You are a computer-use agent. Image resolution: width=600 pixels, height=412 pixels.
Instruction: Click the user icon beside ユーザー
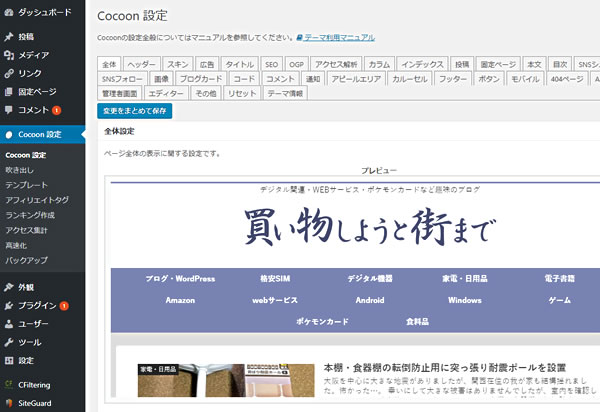[x=9, y=324]
